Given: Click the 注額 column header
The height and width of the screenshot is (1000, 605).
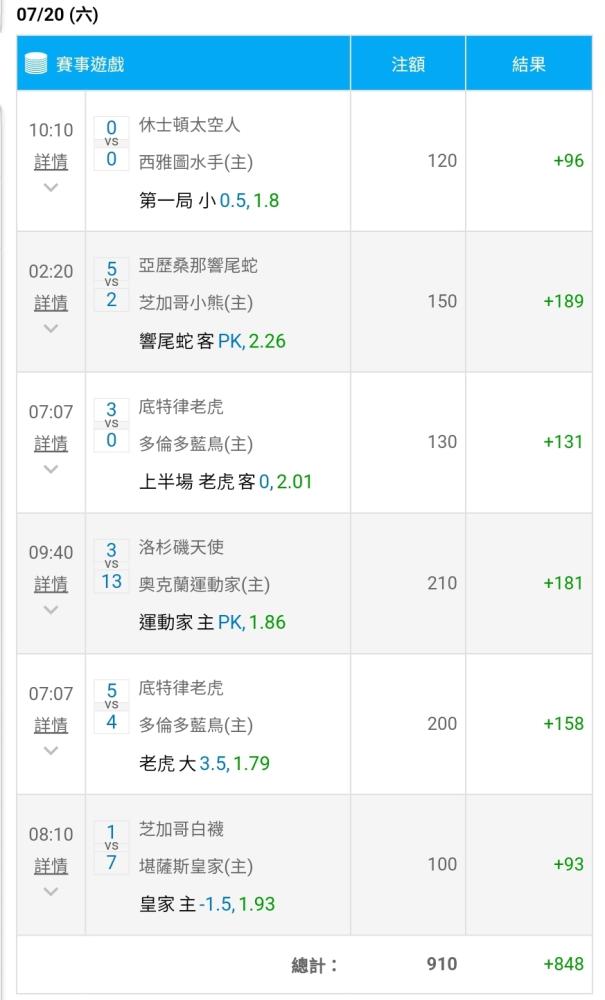Looking at the screenshot, I should (x=408, y=64).
